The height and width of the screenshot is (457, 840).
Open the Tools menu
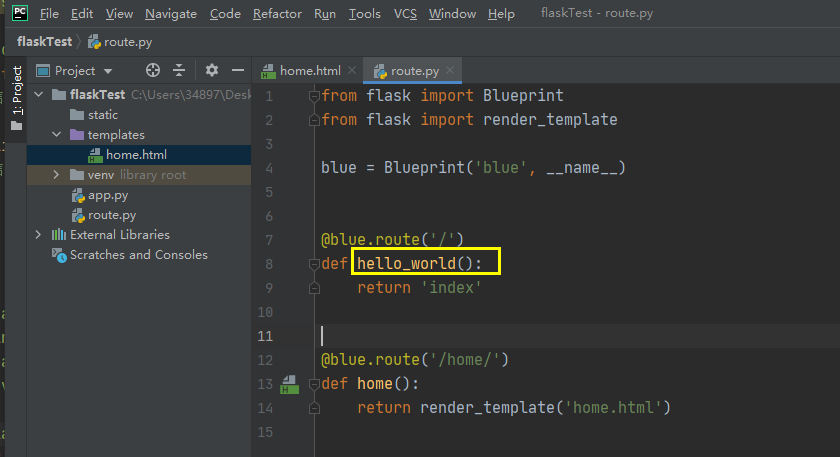[x=364, y=14]
